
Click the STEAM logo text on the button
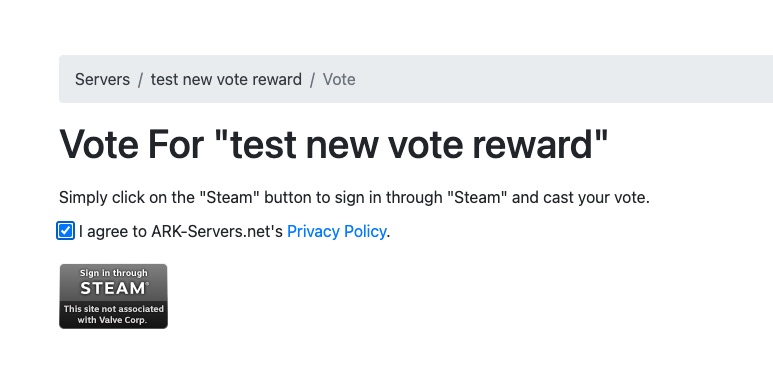(113, 288)
